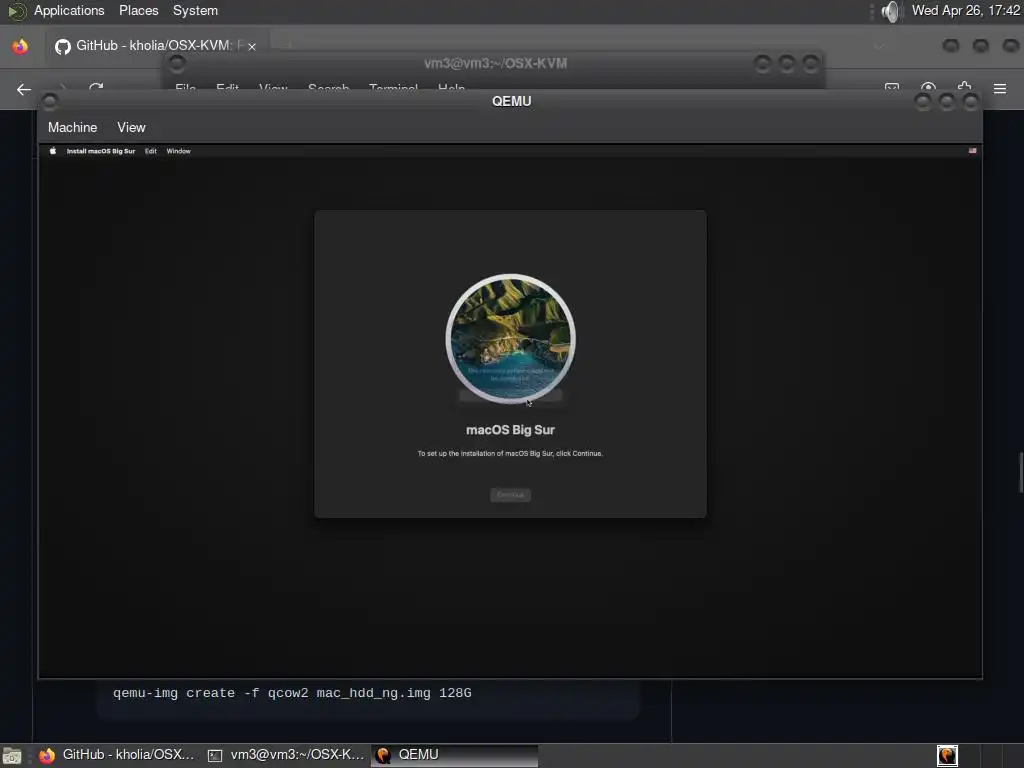The image size is (1024, 768).
Task: Open the System menu in top panel
Action: click(x=195, y=10)
